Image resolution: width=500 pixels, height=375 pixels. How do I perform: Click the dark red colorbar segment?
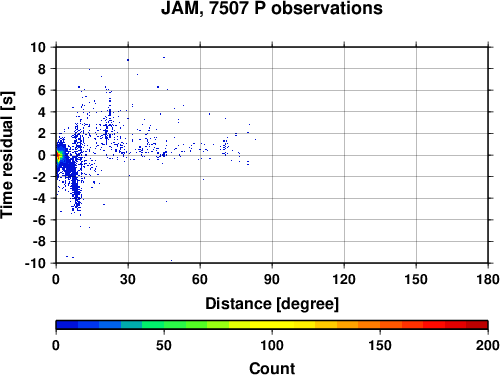477,325
